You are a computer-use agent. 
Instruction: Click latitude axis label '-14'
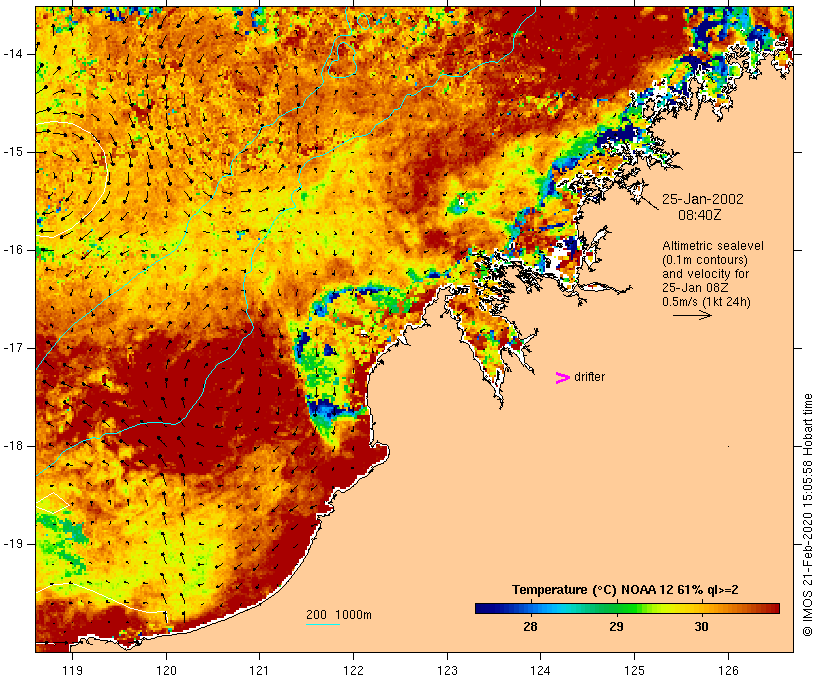[13, 54]
